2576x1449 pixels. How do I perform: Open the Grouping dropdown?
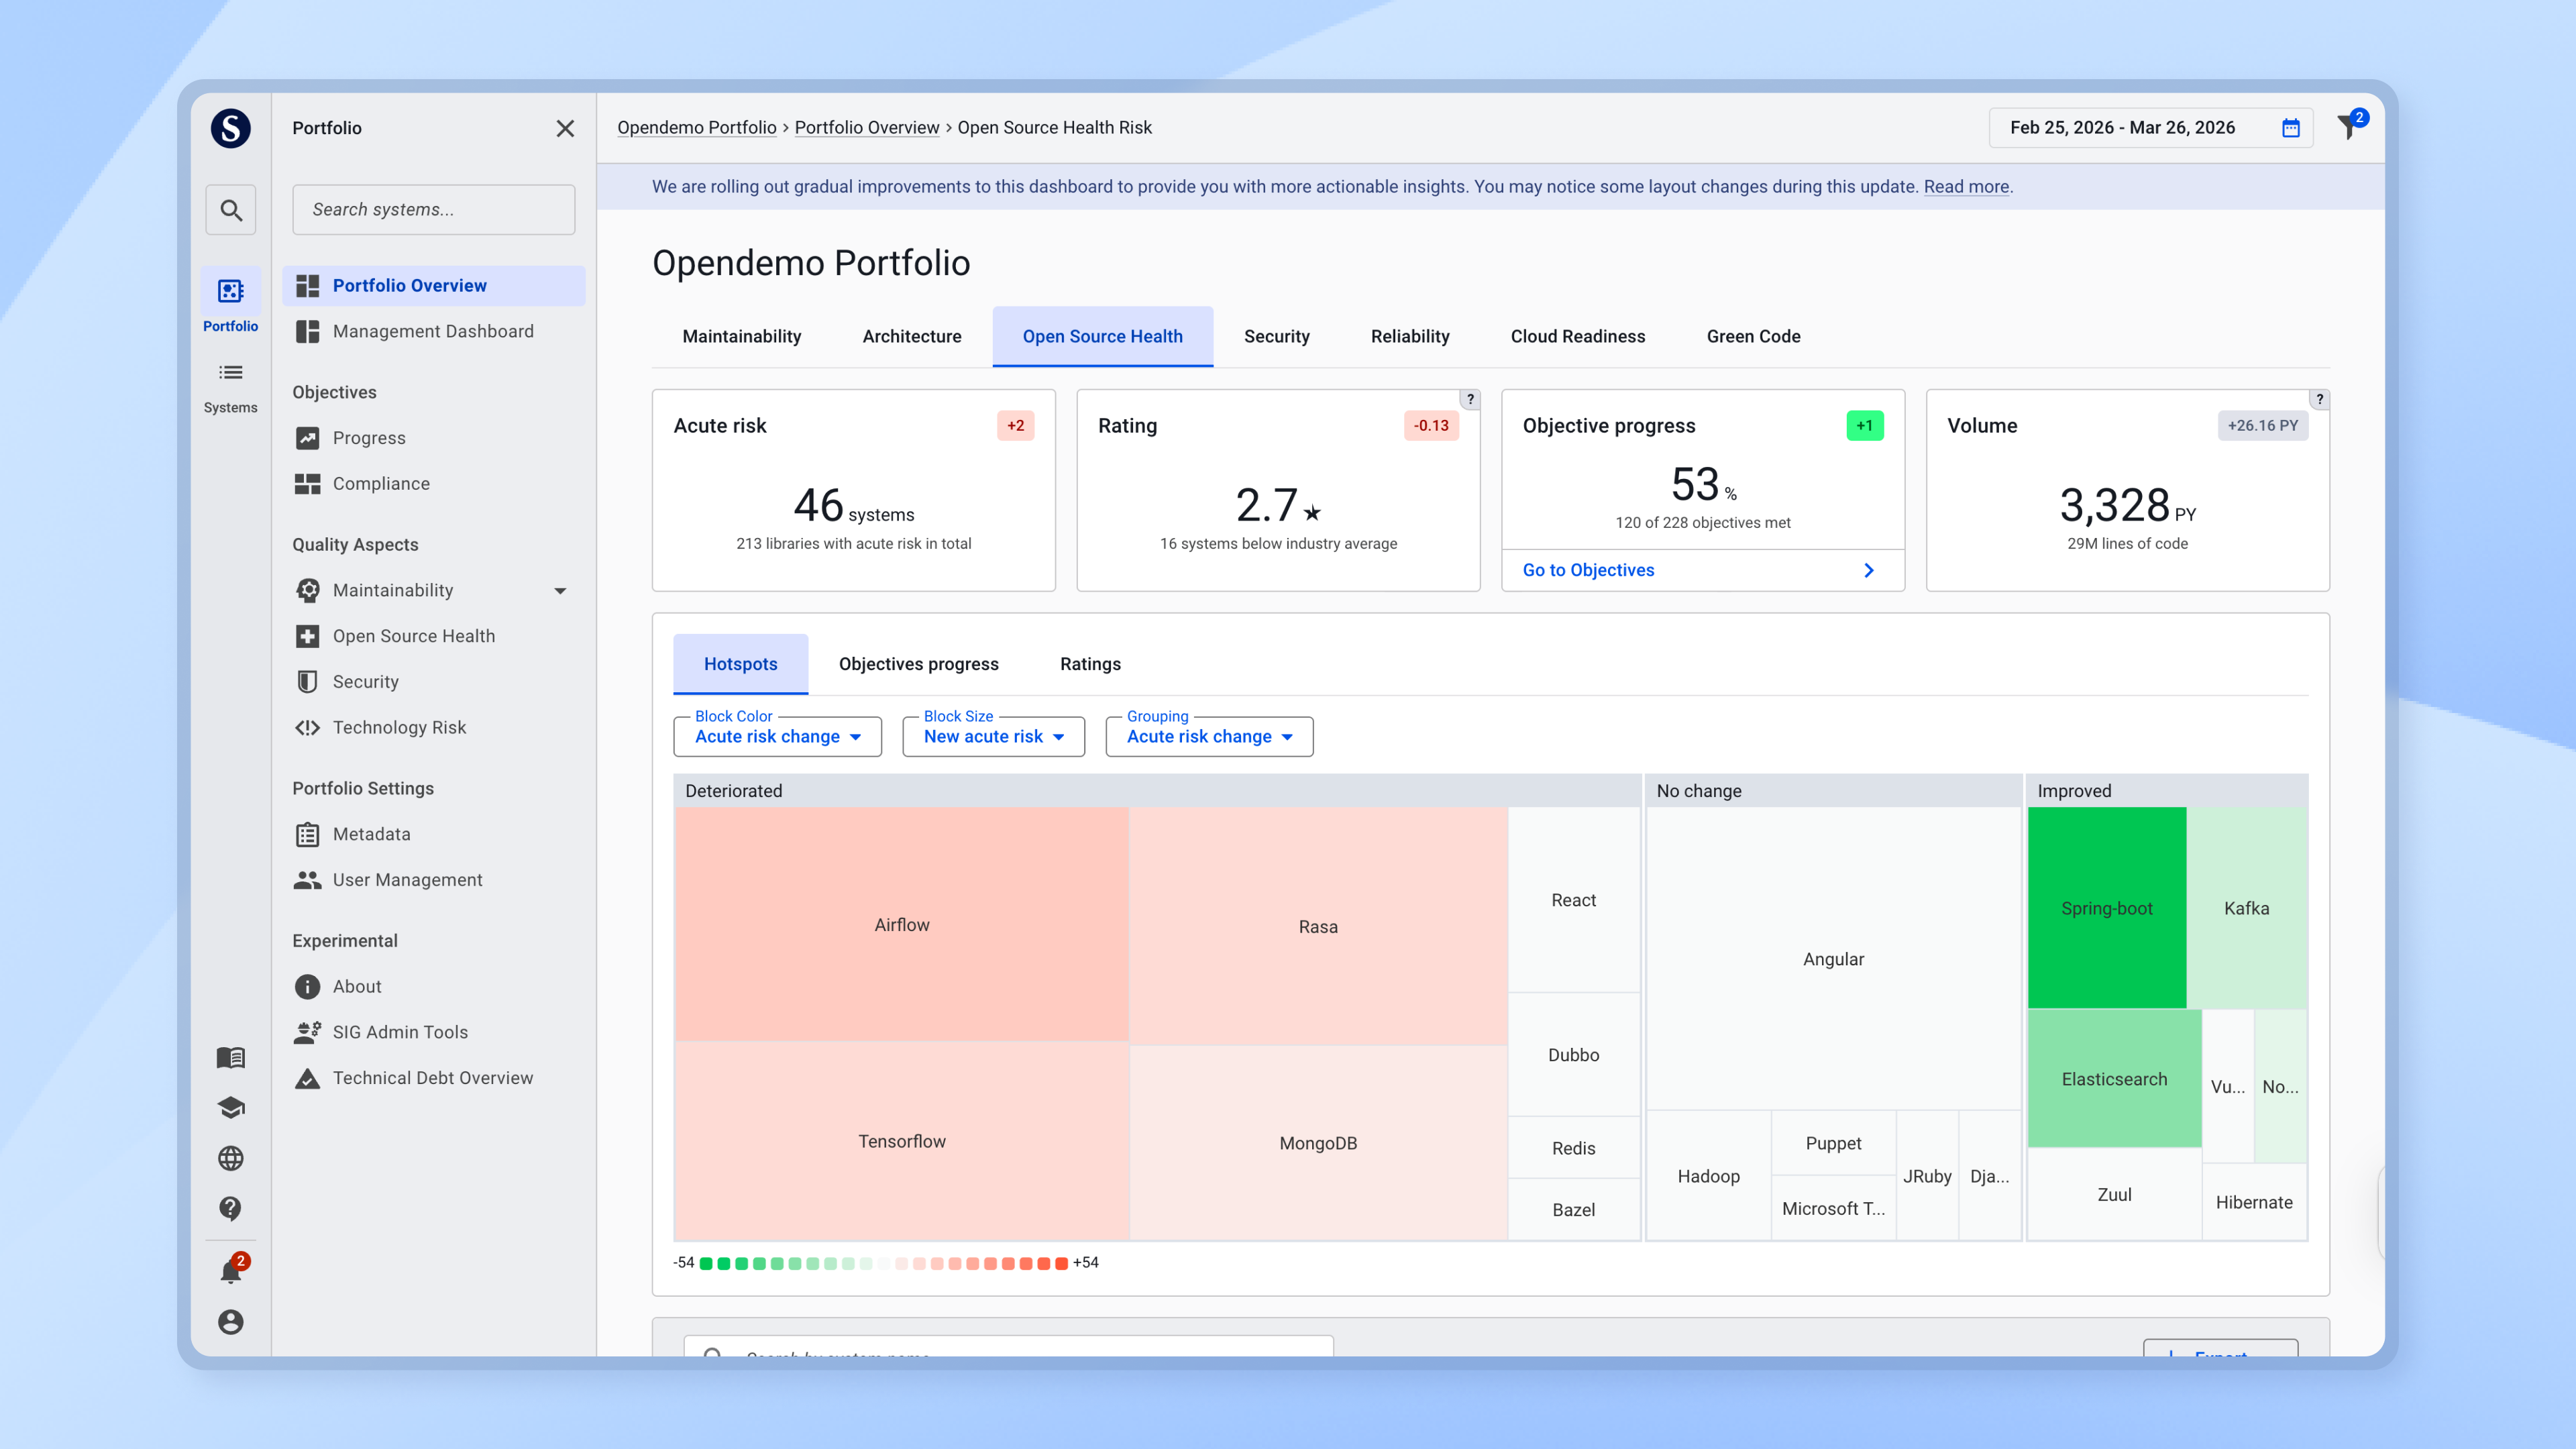[x=1209, y=737]
